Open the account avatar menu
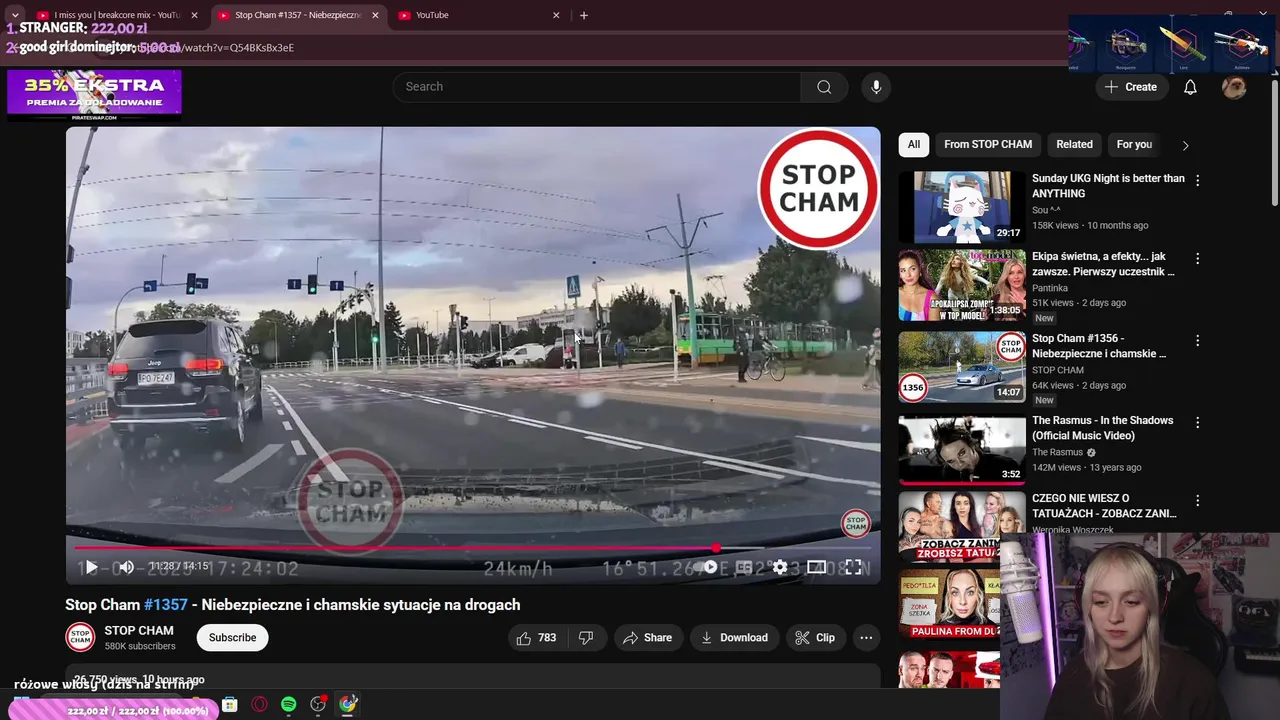The height and width of the screenshot is (720, 1280). (x=1234, y=87)
